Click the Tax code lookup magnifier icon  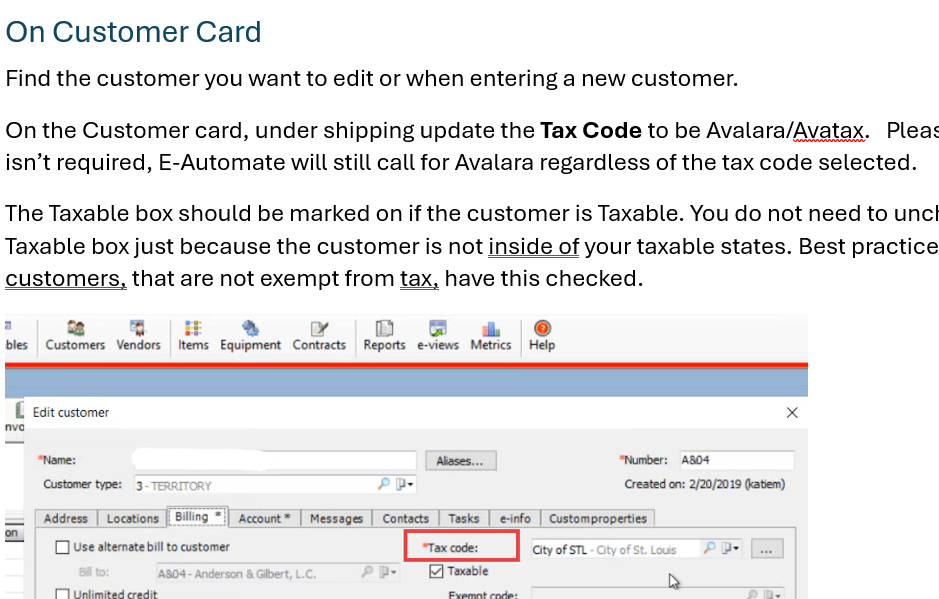coord(710,547)
